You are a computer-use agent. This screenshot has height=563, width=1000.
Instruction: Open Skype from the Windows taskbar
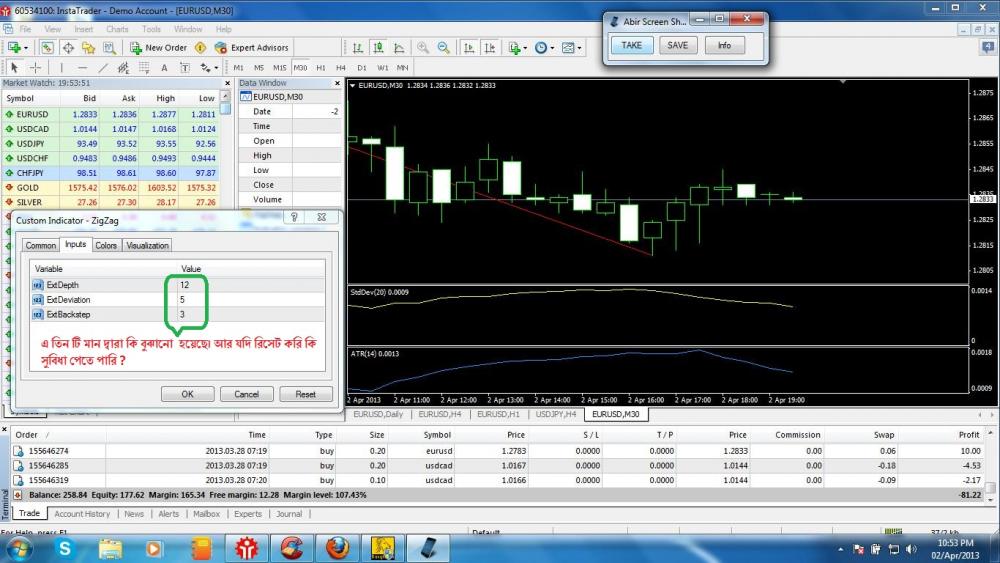[64, 548]
